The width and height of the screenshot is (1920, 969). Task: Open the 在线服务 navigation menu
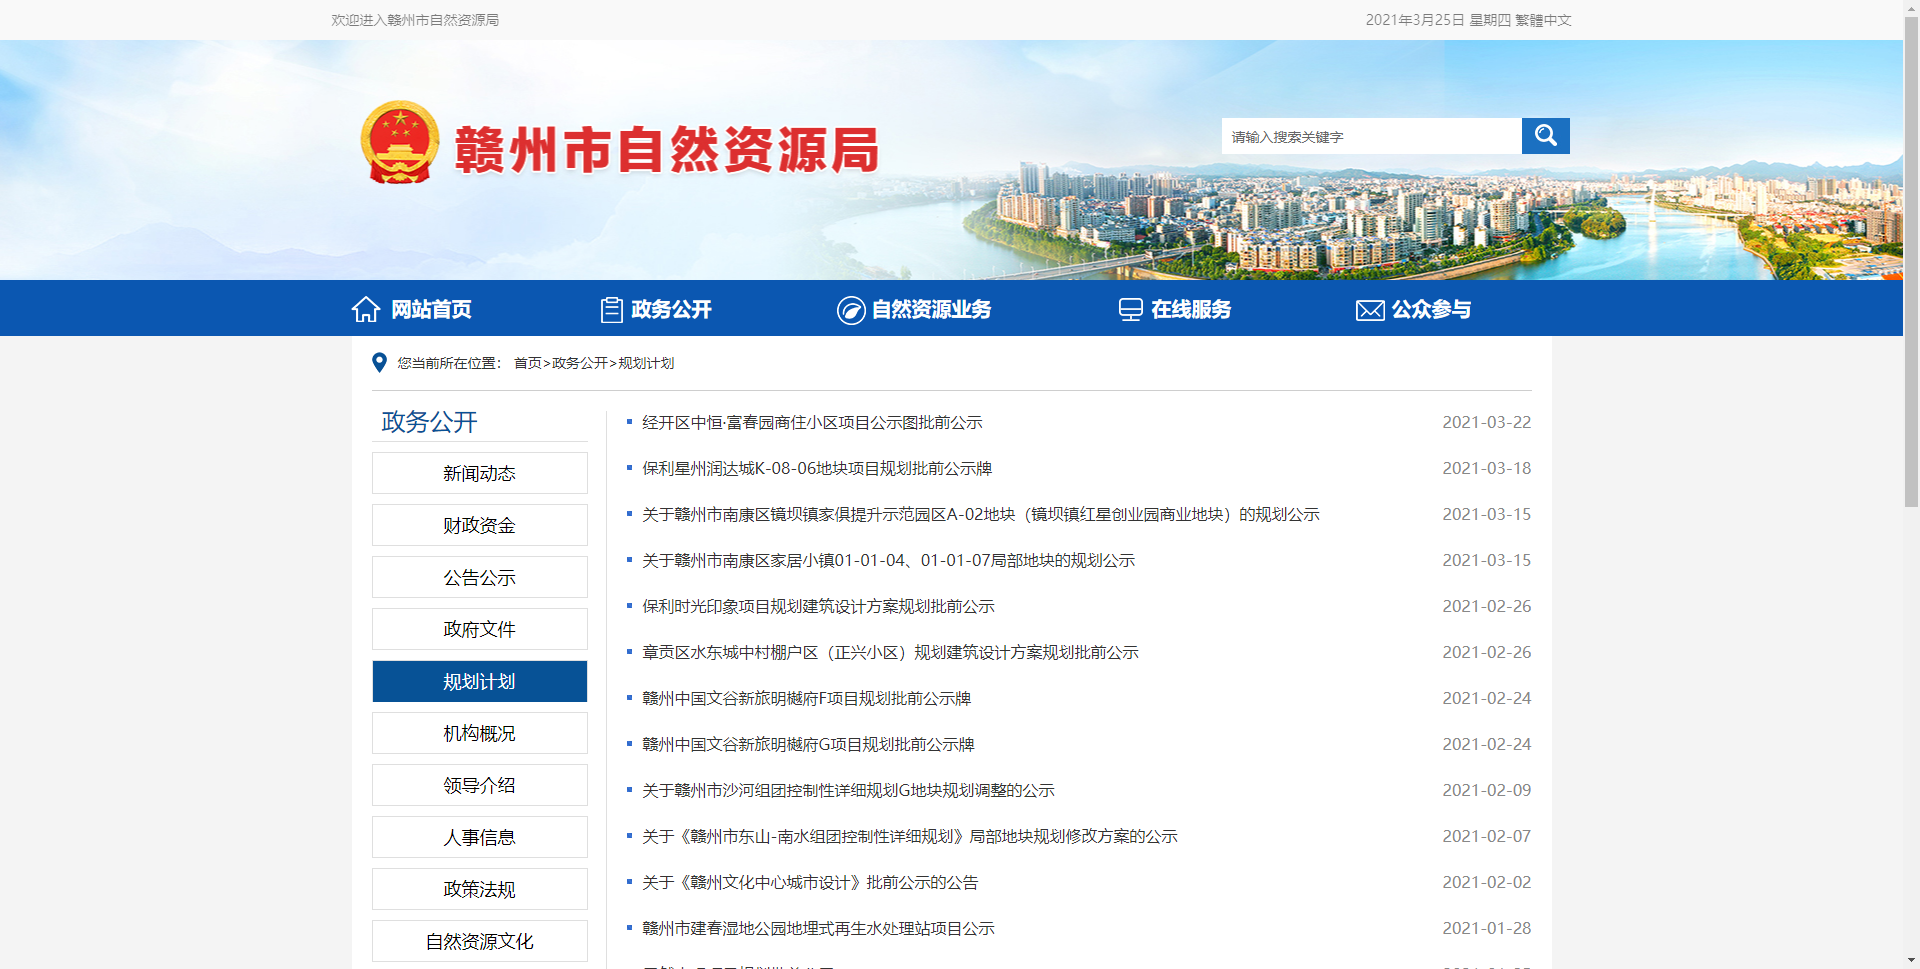pos(1192,309)
